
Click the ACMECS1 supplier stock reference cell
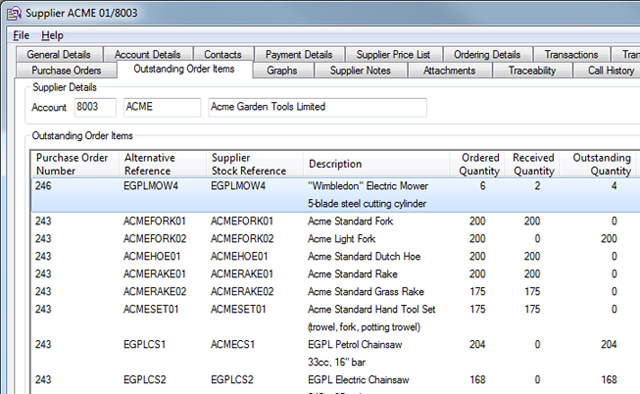pyautogui.click(x=232, y=345)
